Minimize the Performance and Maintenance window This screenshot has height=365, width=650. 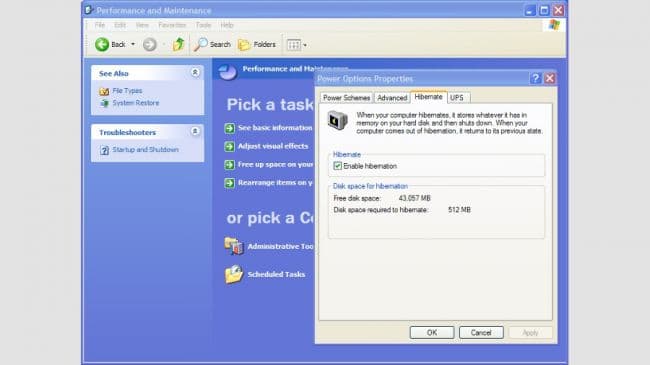coord(530,10)
